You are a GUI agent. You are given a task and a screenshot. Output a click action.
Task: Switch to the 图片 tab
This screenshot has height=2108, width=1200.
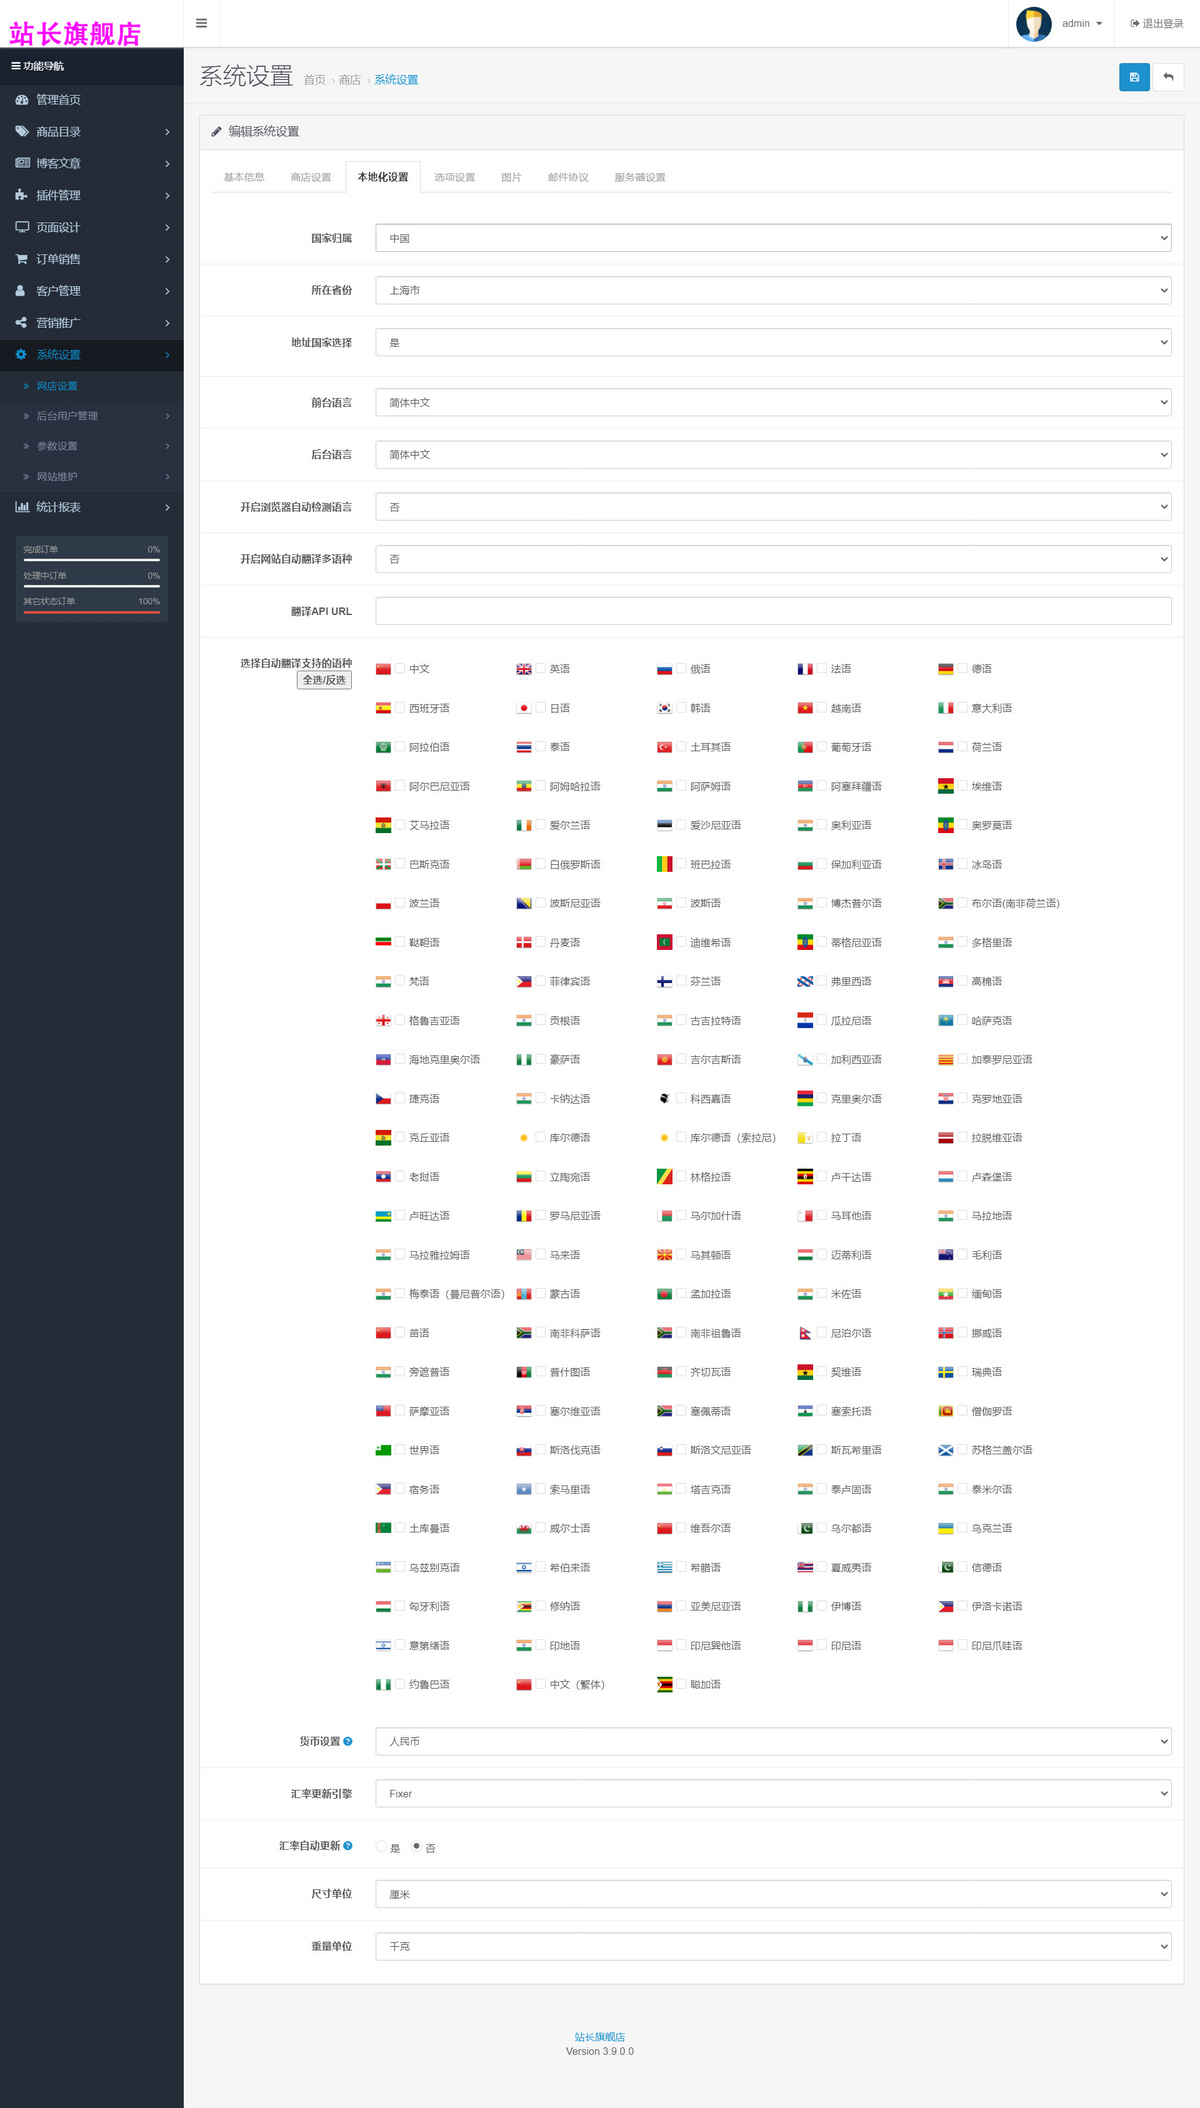(x=511, y=177)
